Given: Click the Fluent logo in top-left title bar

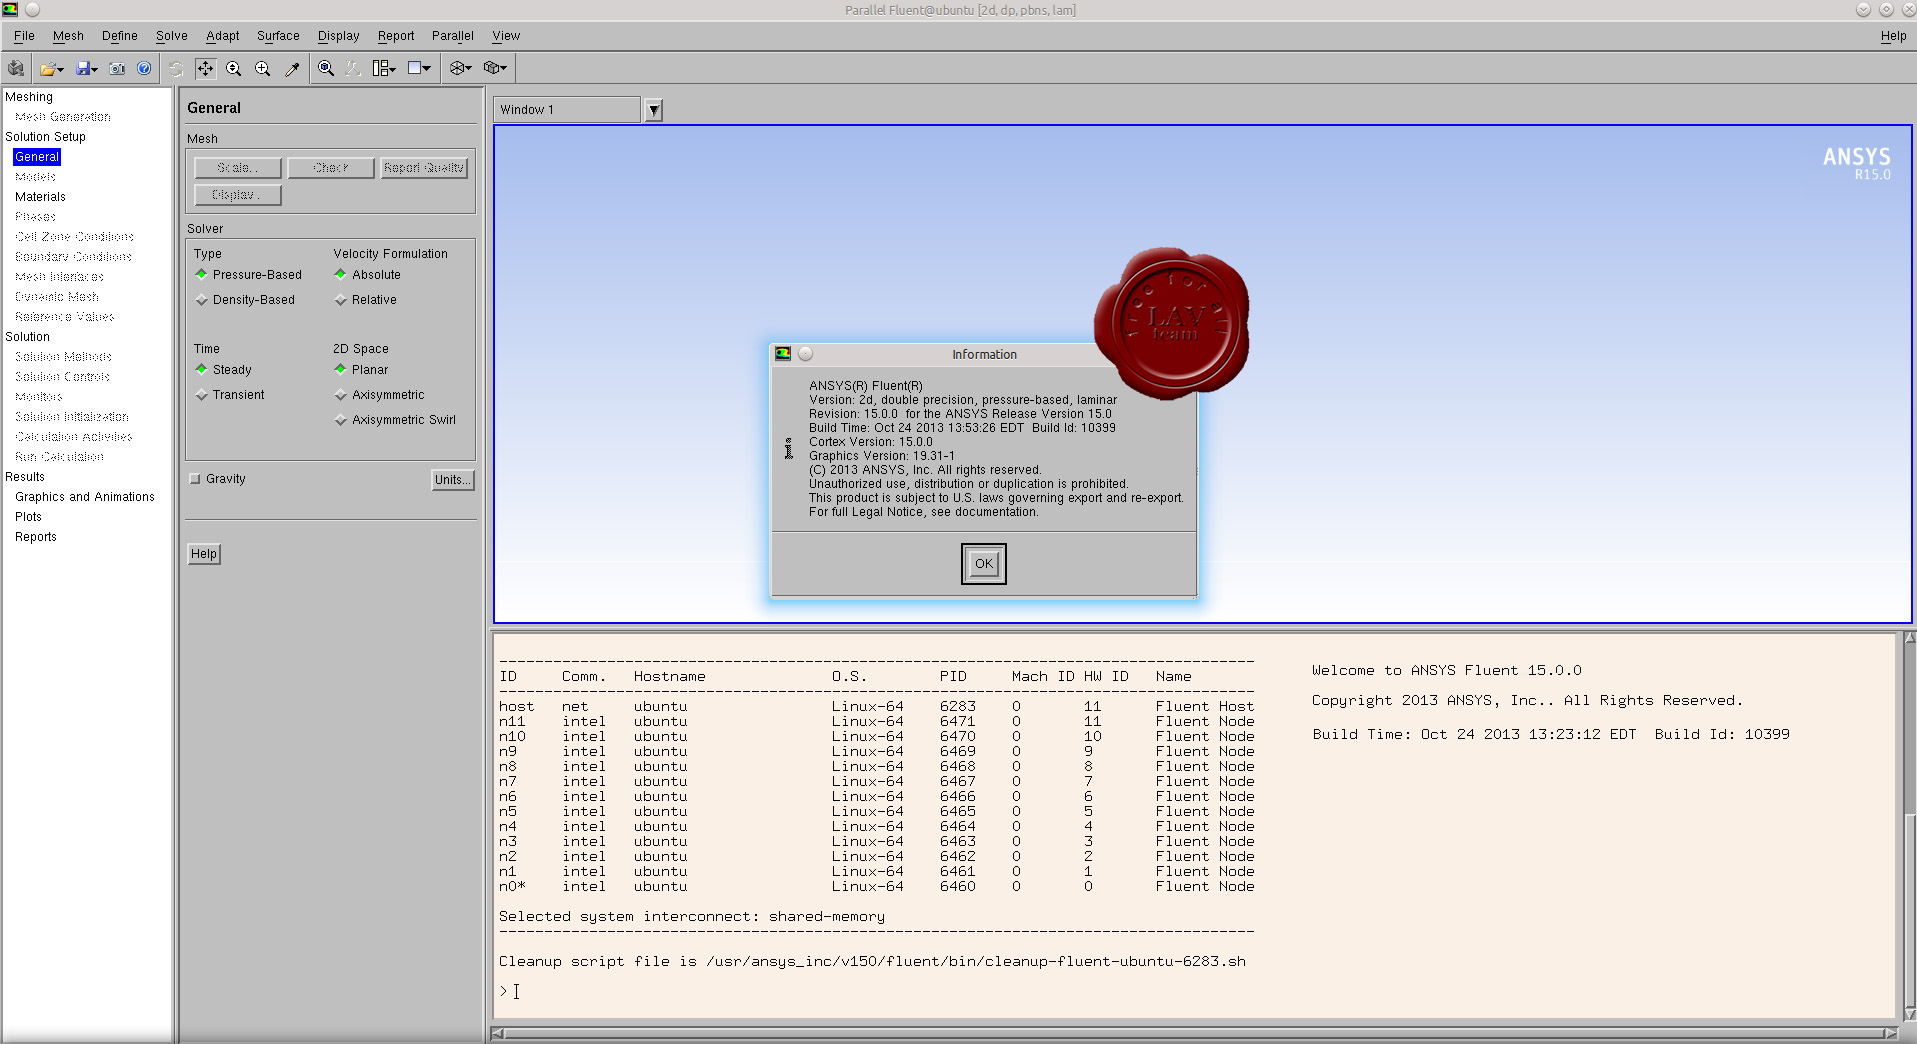Looking at the screenshot, I should tap(10, 9).
